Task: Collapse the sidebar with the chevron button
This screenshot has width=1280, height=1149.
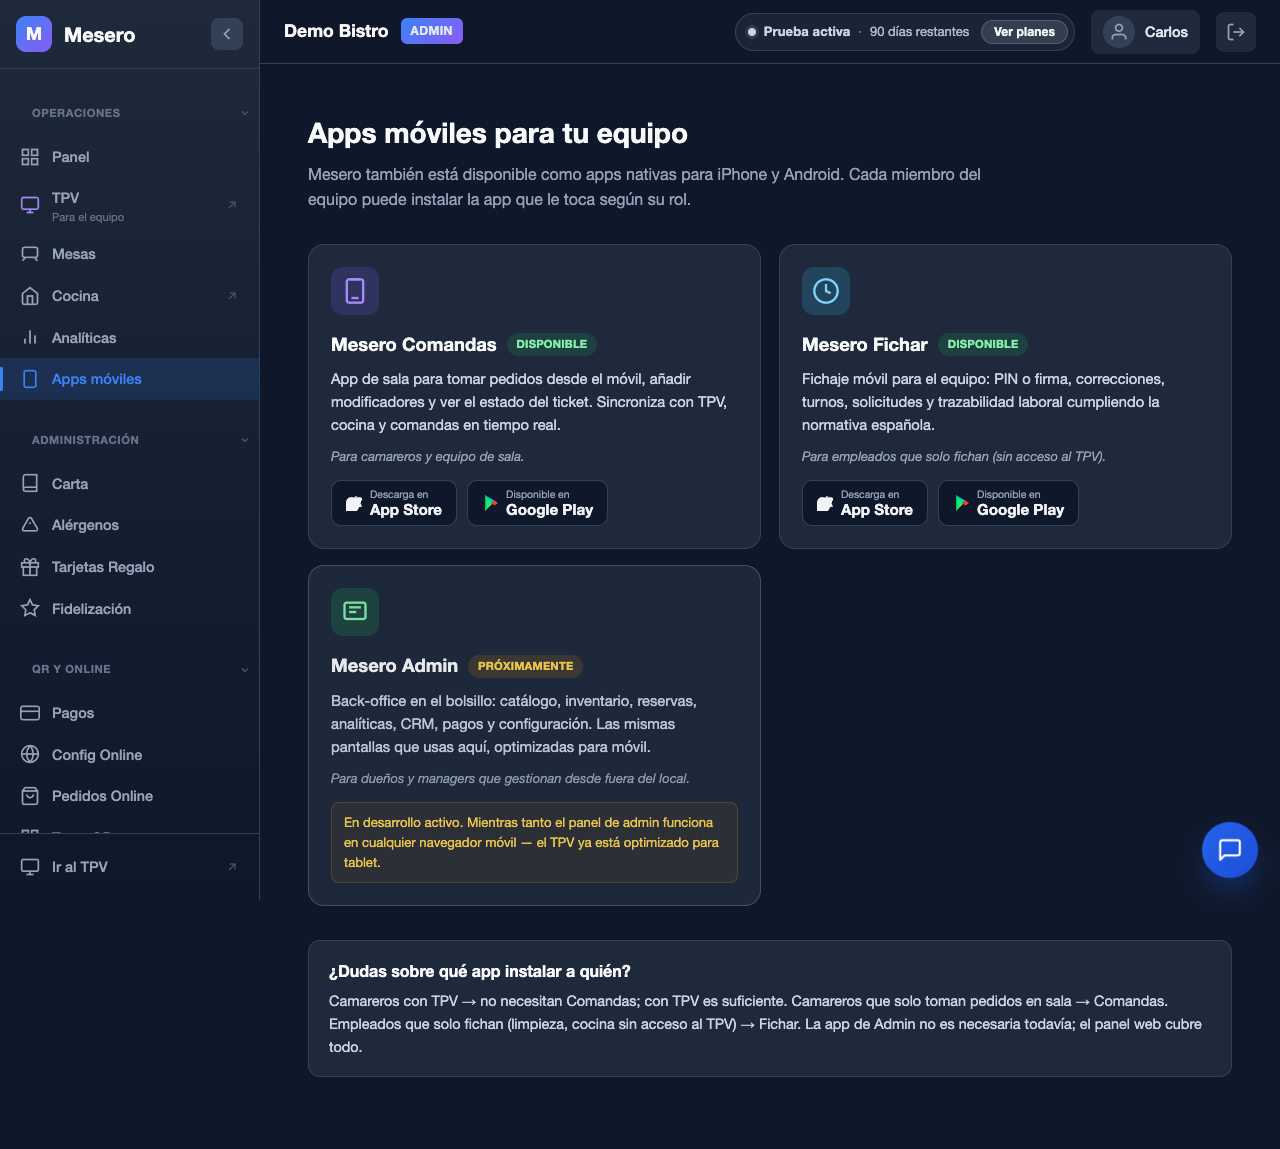Action: pyautogui.click(x=227, y=34)
